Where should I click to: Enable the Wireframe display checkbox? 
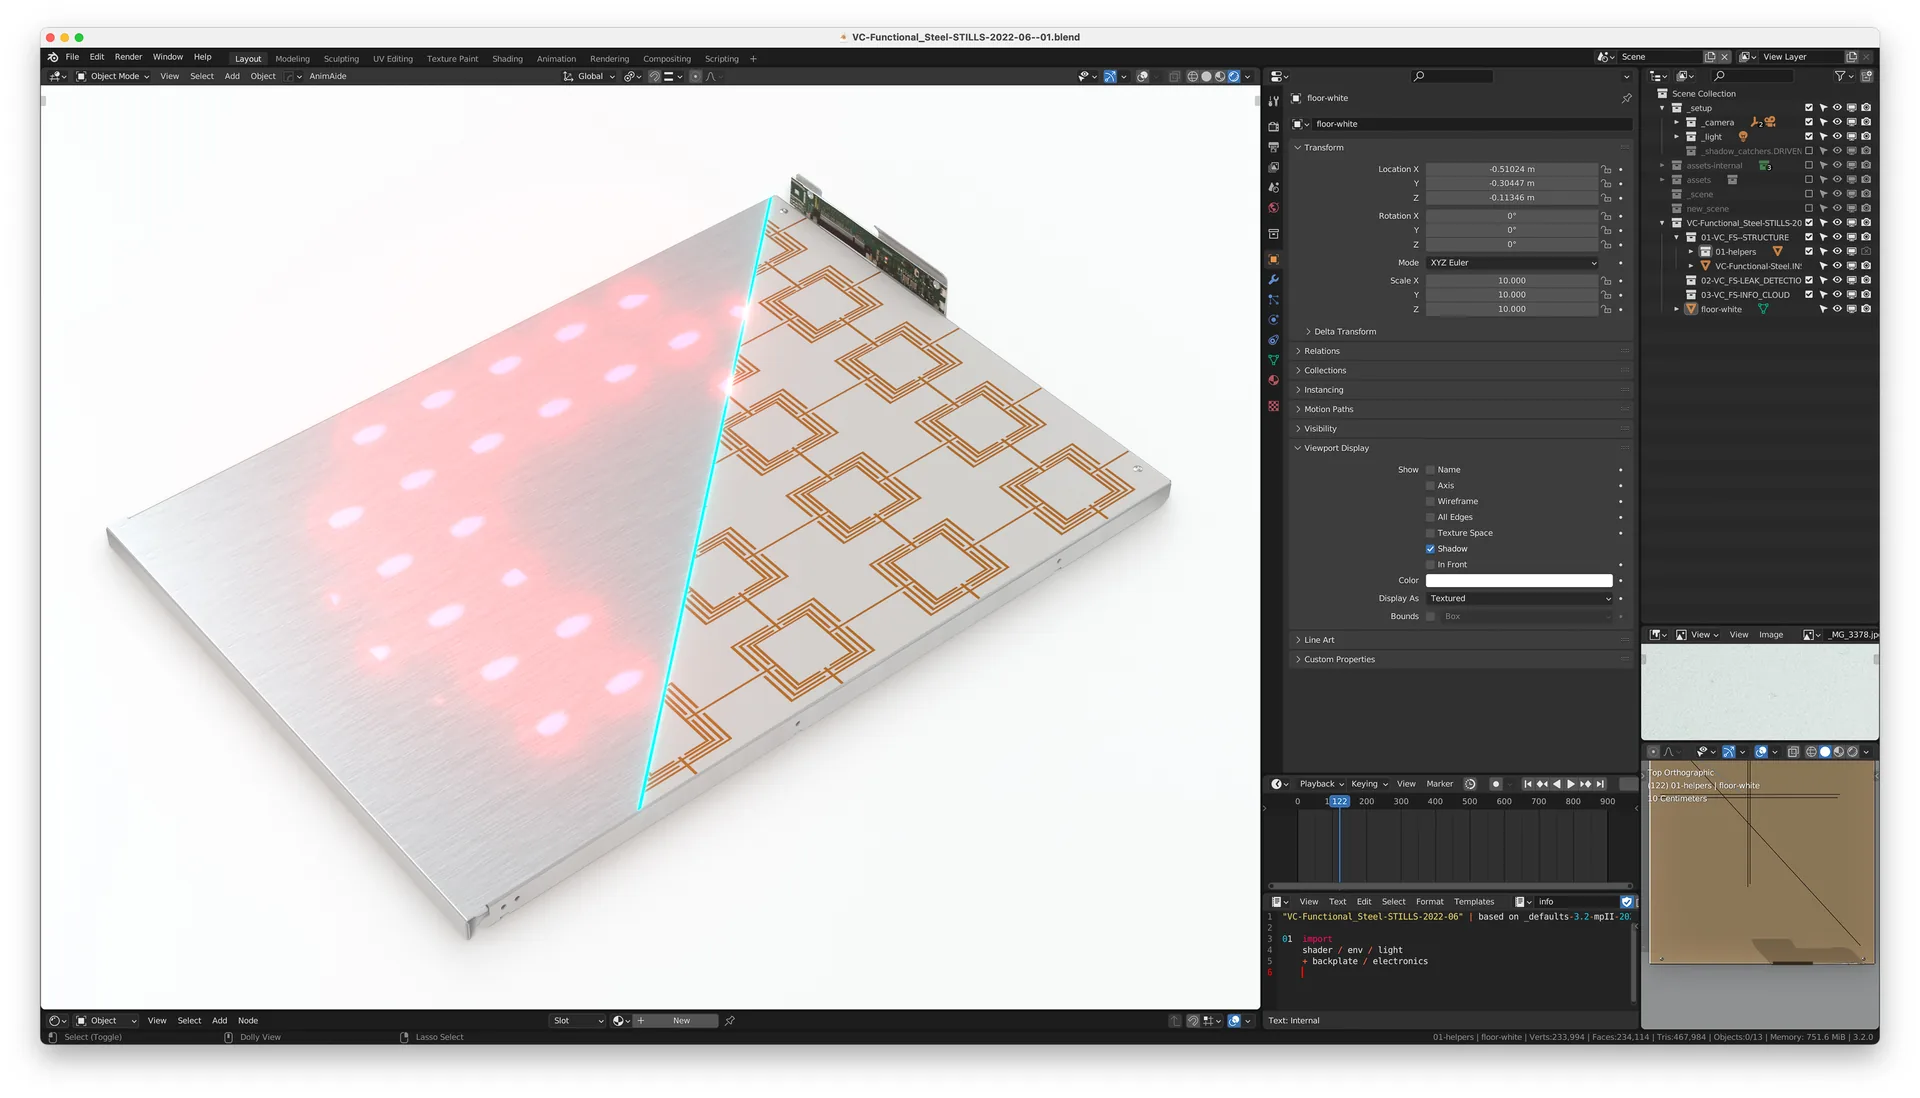click(1430, 502)
